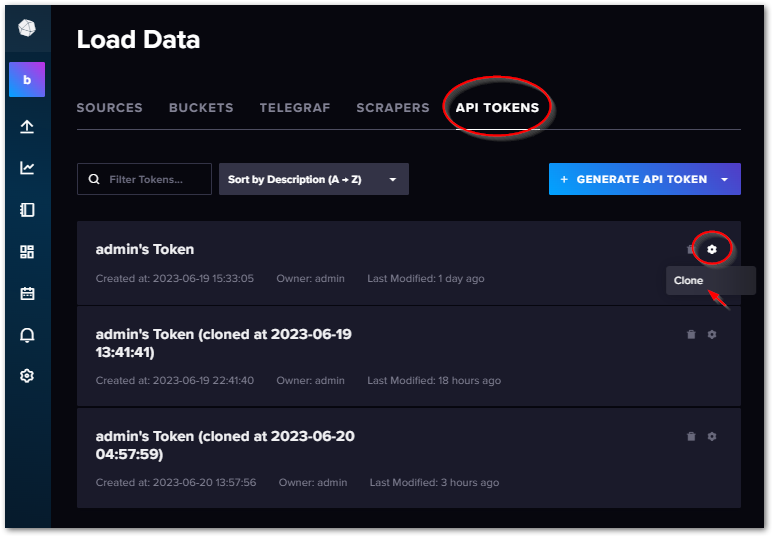Click the purple 'b' organization avatar
773x537 pixels.
click(x=27, y=79)
